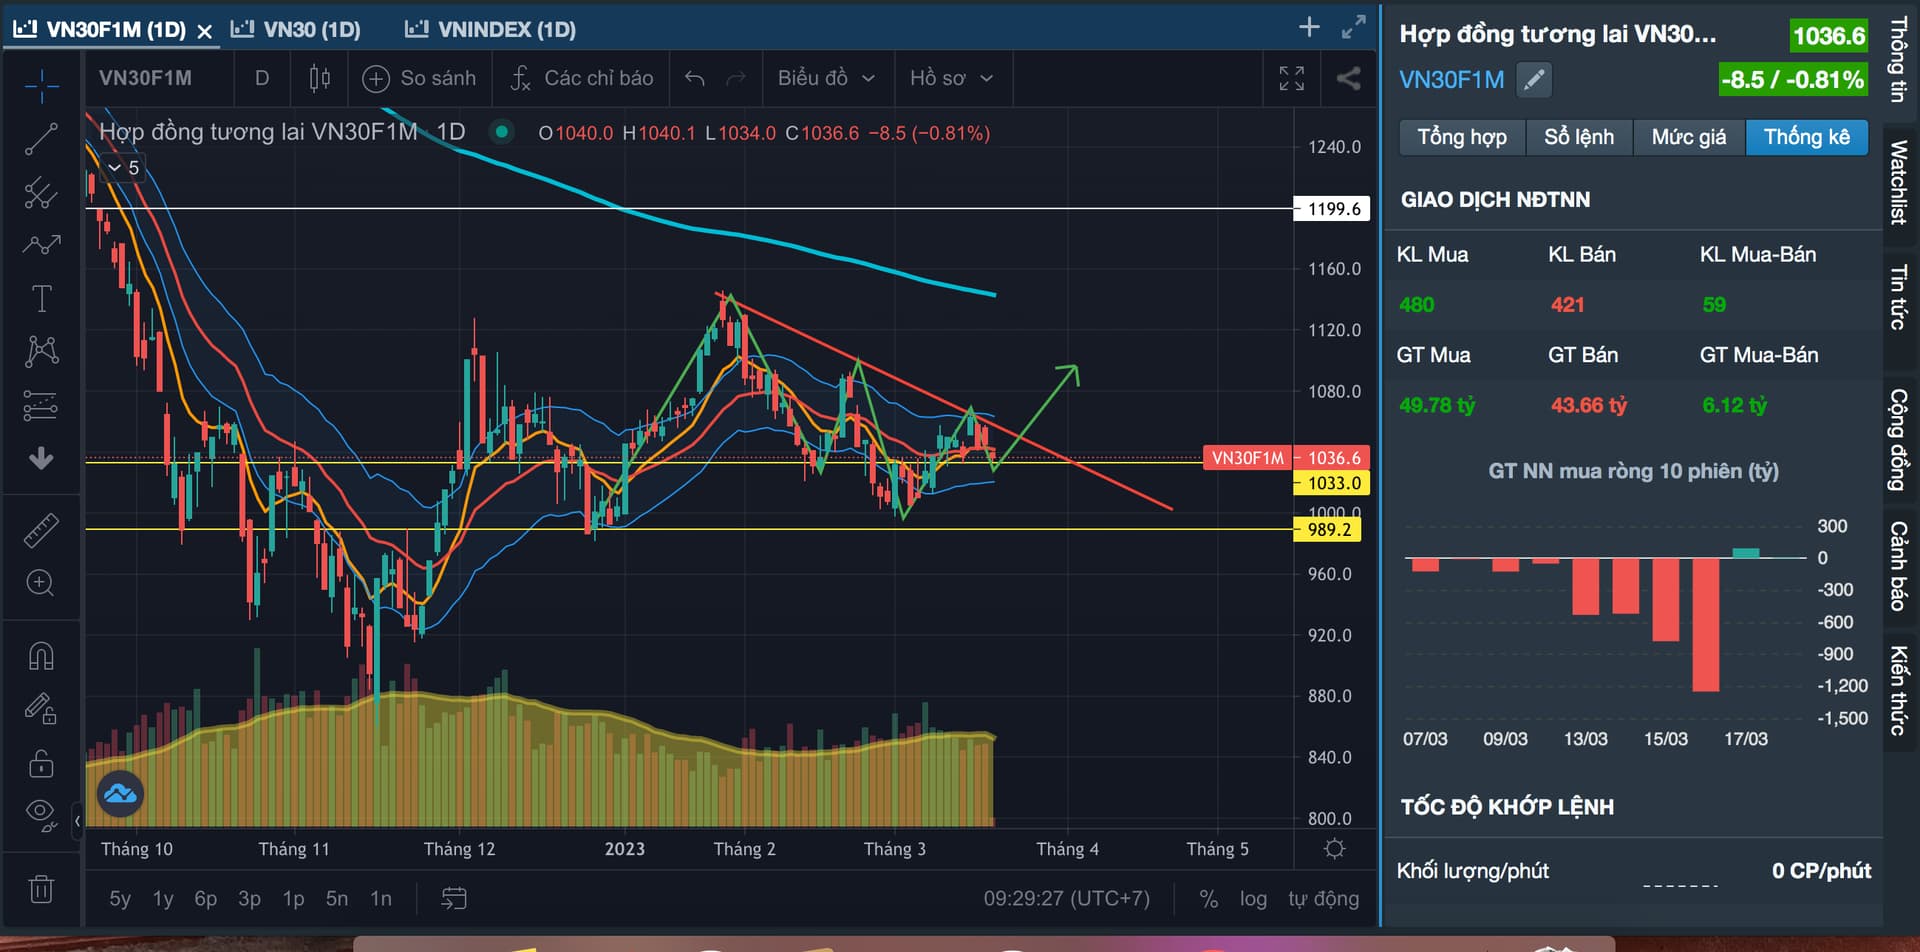Click the So sánh compare button
1920x952 pixels.
(x=419, y=78)
